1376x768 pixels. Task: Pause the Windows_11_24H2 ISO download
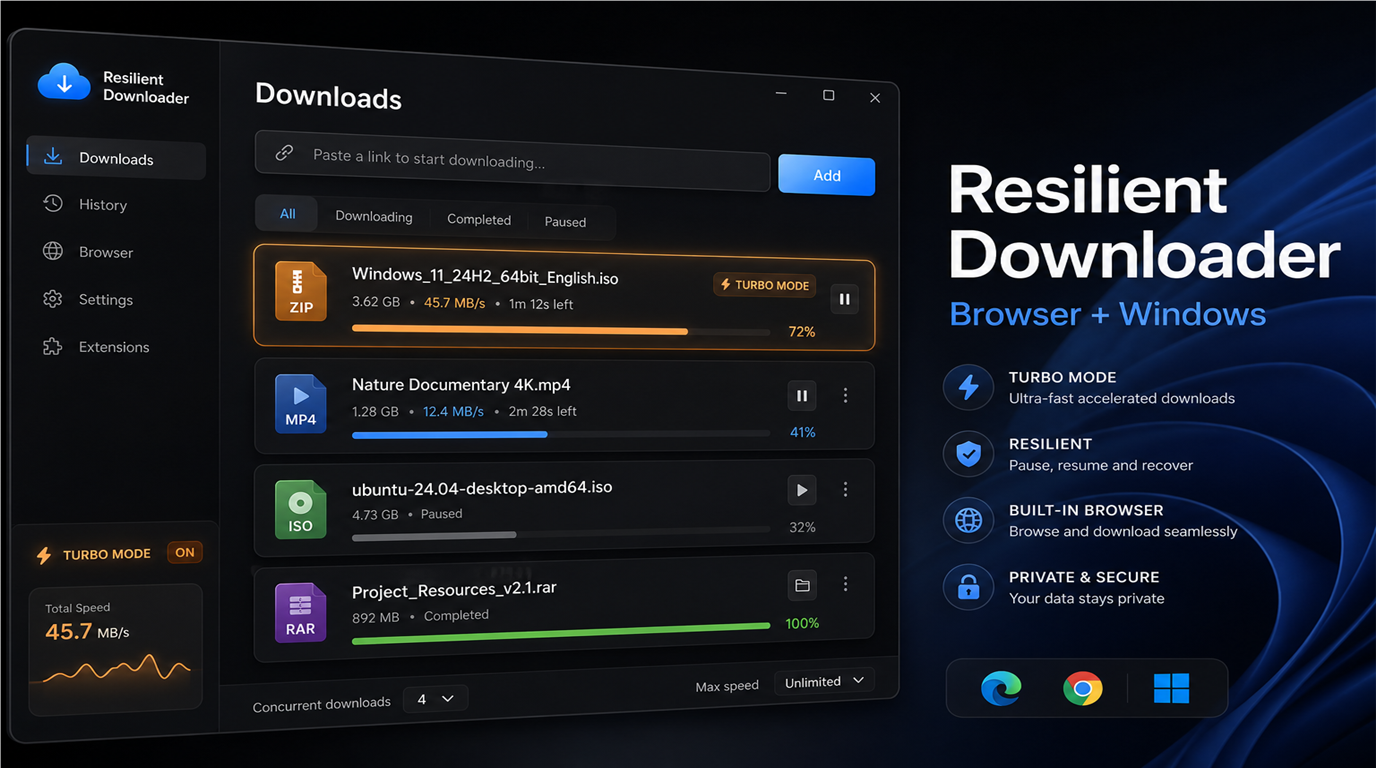[x=845, y=299]
